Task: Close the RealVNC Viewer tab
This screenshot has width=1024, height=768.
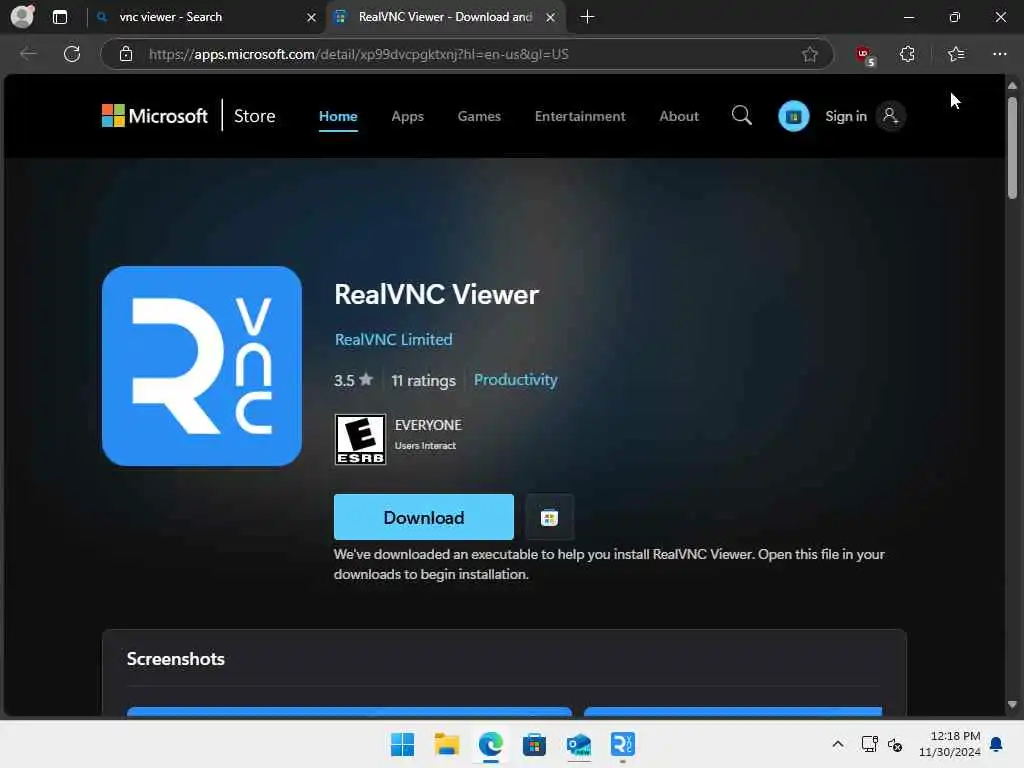Action: click(551, 17)
